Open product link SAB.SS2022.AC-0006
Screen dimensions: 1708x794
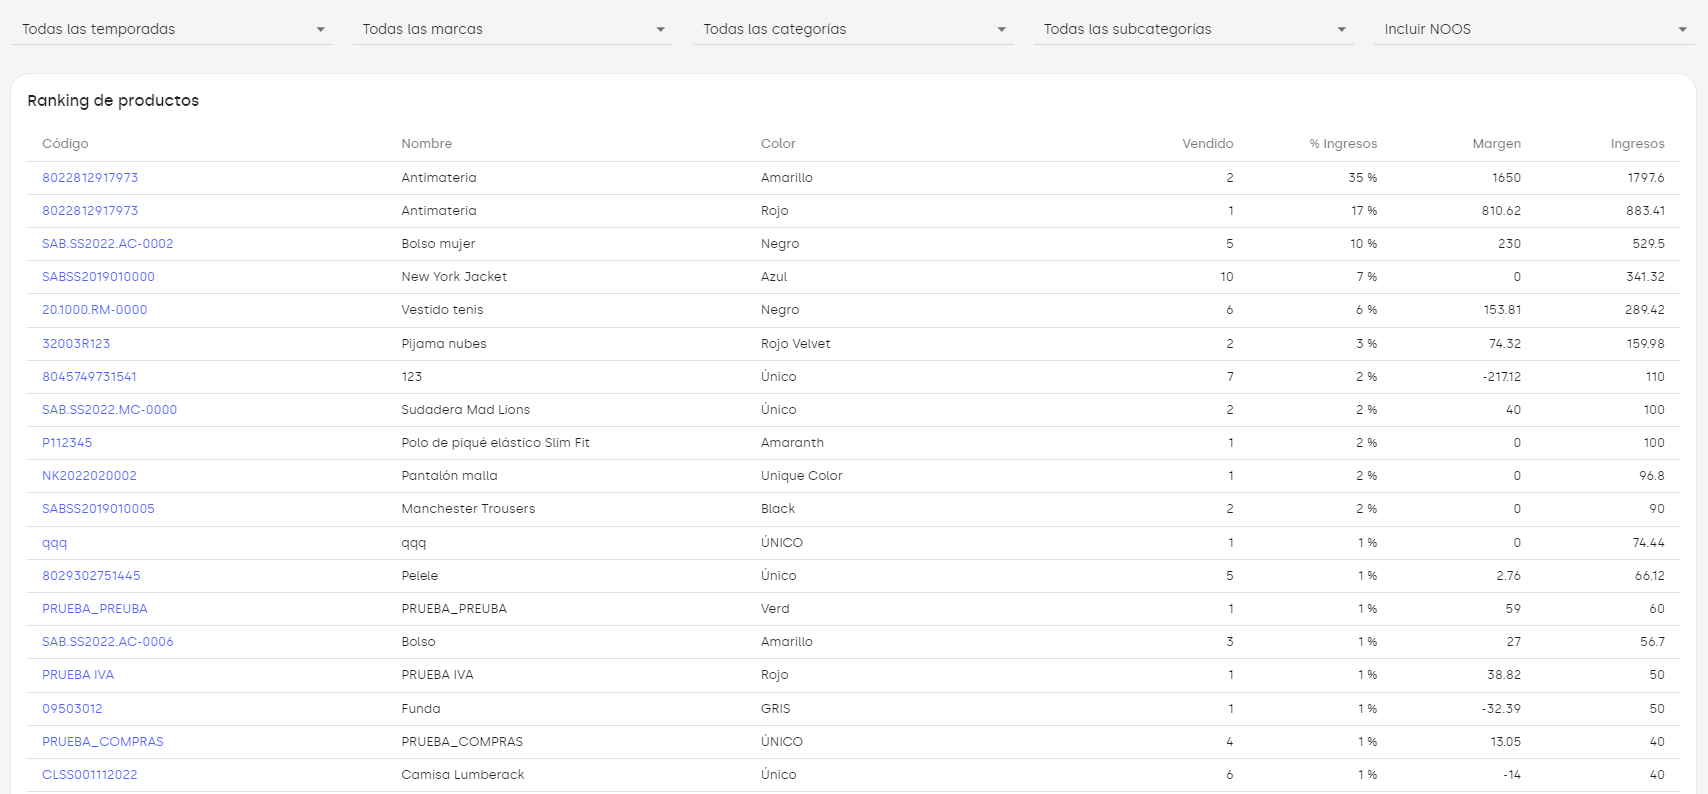pyautogui.click(x=108, y=641)
